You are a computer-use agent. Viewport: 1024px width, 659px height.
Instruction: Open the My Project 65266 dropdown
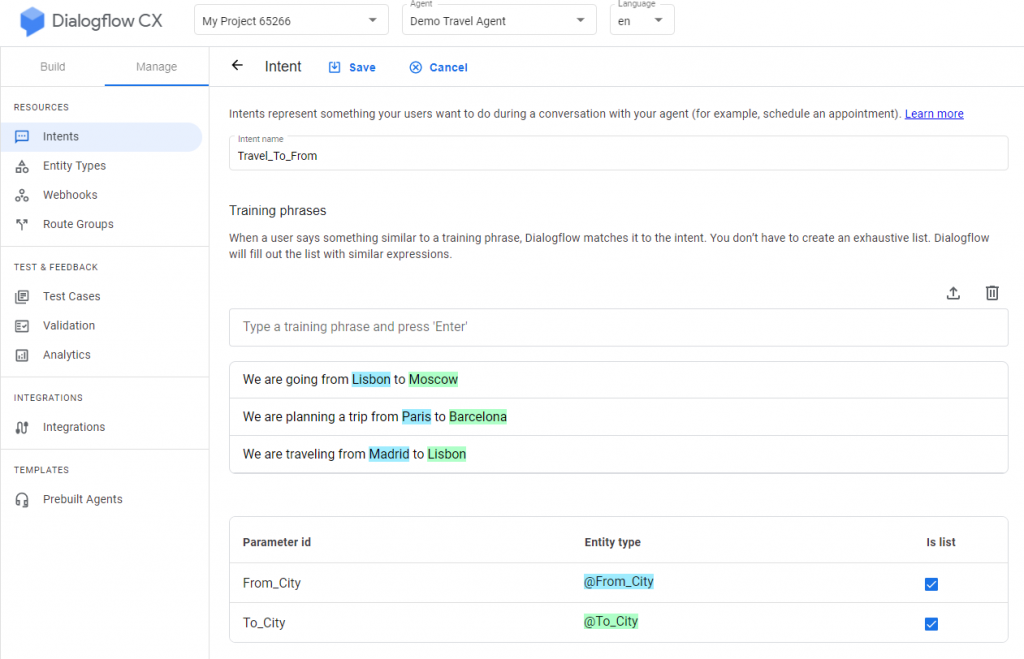291,20
